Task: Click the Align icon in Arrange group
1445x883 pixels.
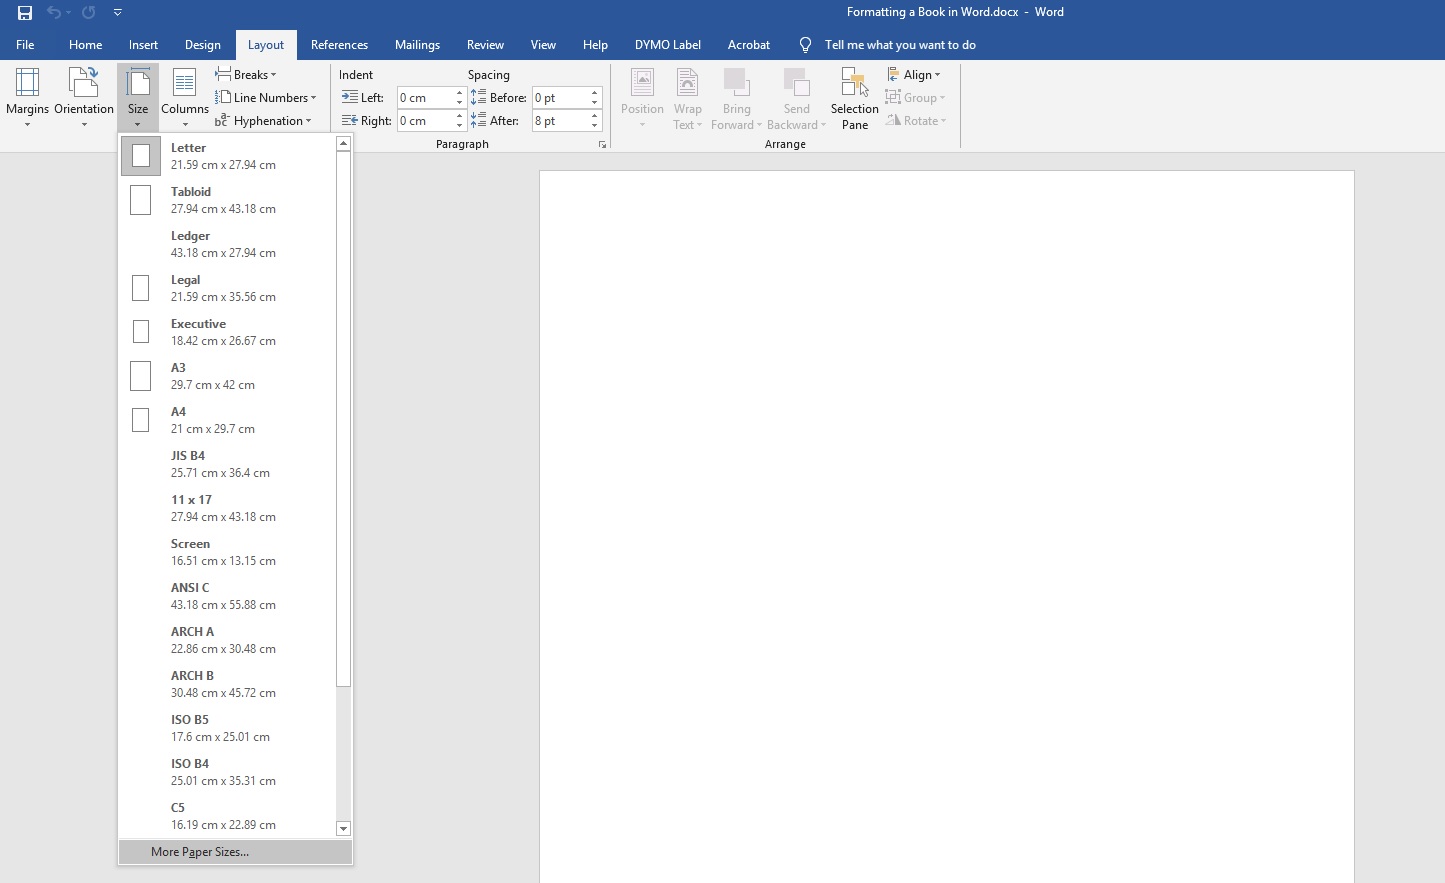Action: [916, 74]
